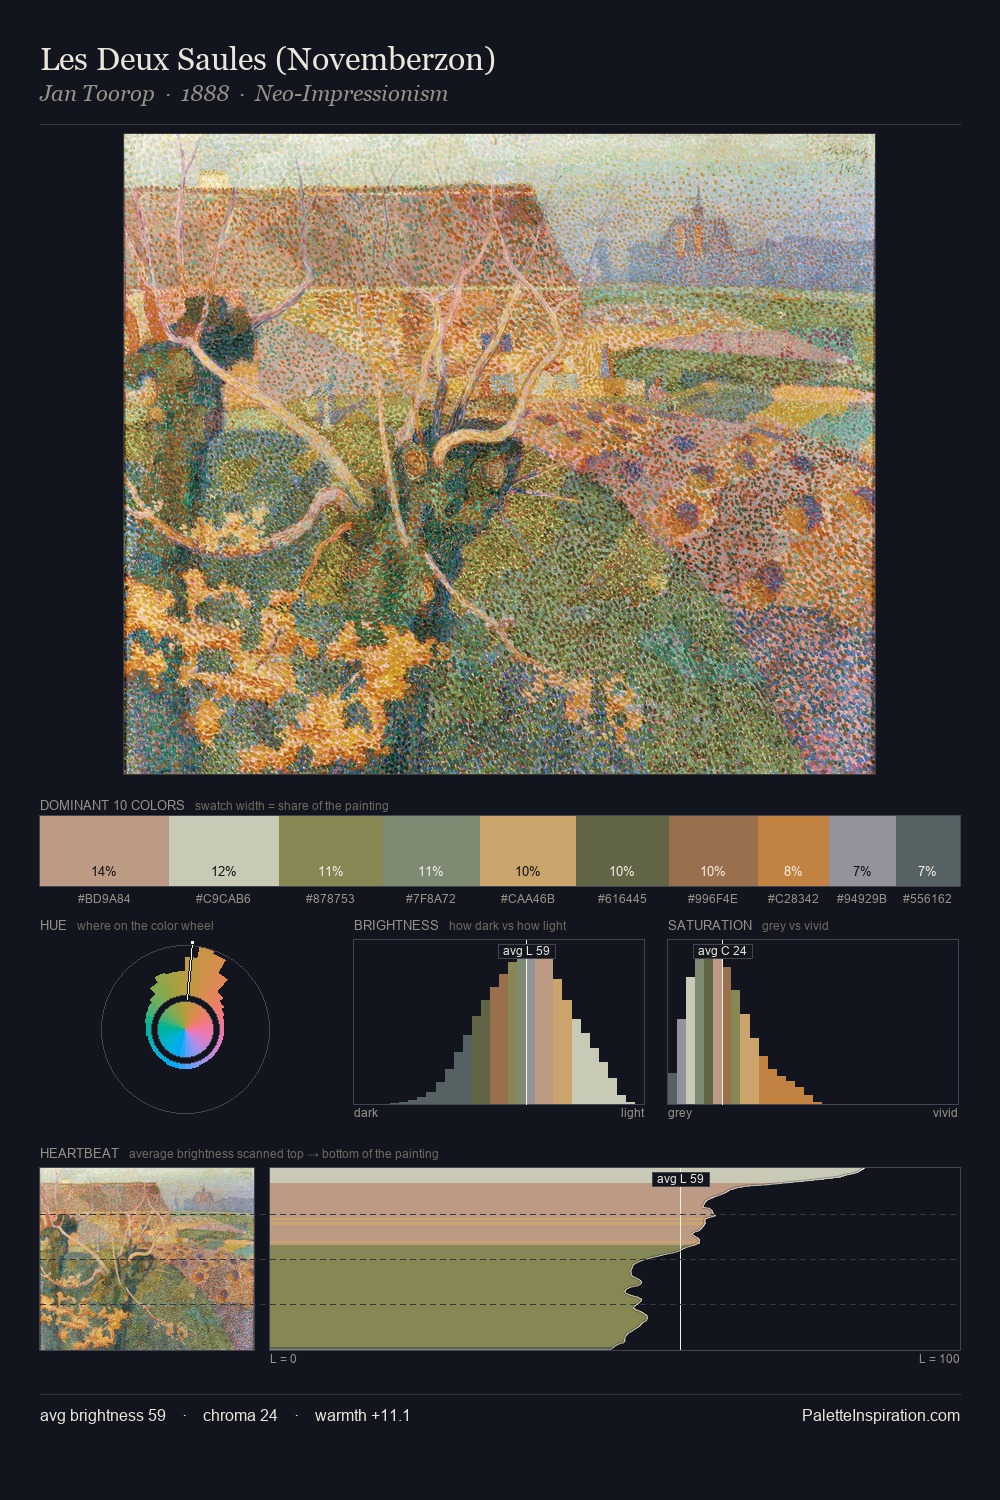Click the '#C28342' hex code label
This screenshot has height=1500, width=1000.
pyautogui.click(x=793, y=899)
